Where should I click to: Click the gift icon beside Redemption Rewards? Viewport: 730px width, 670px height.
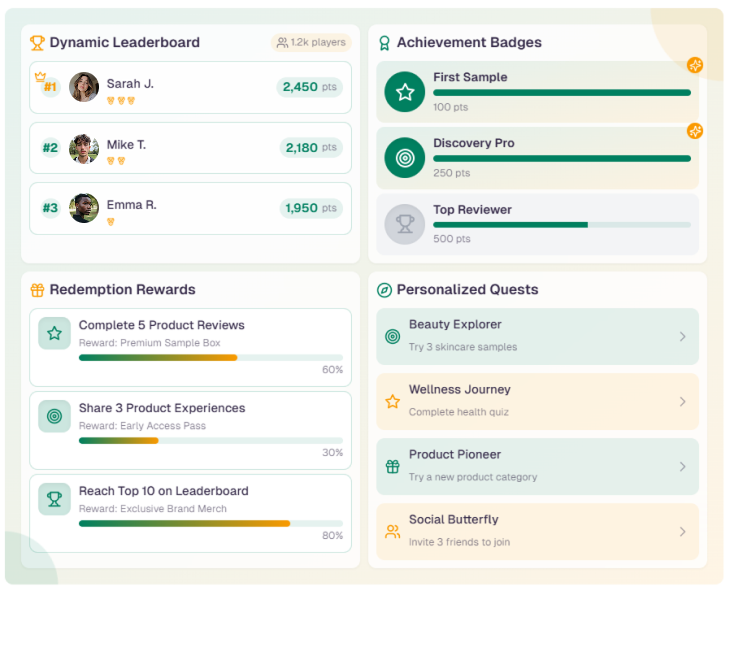pos(37,290)
